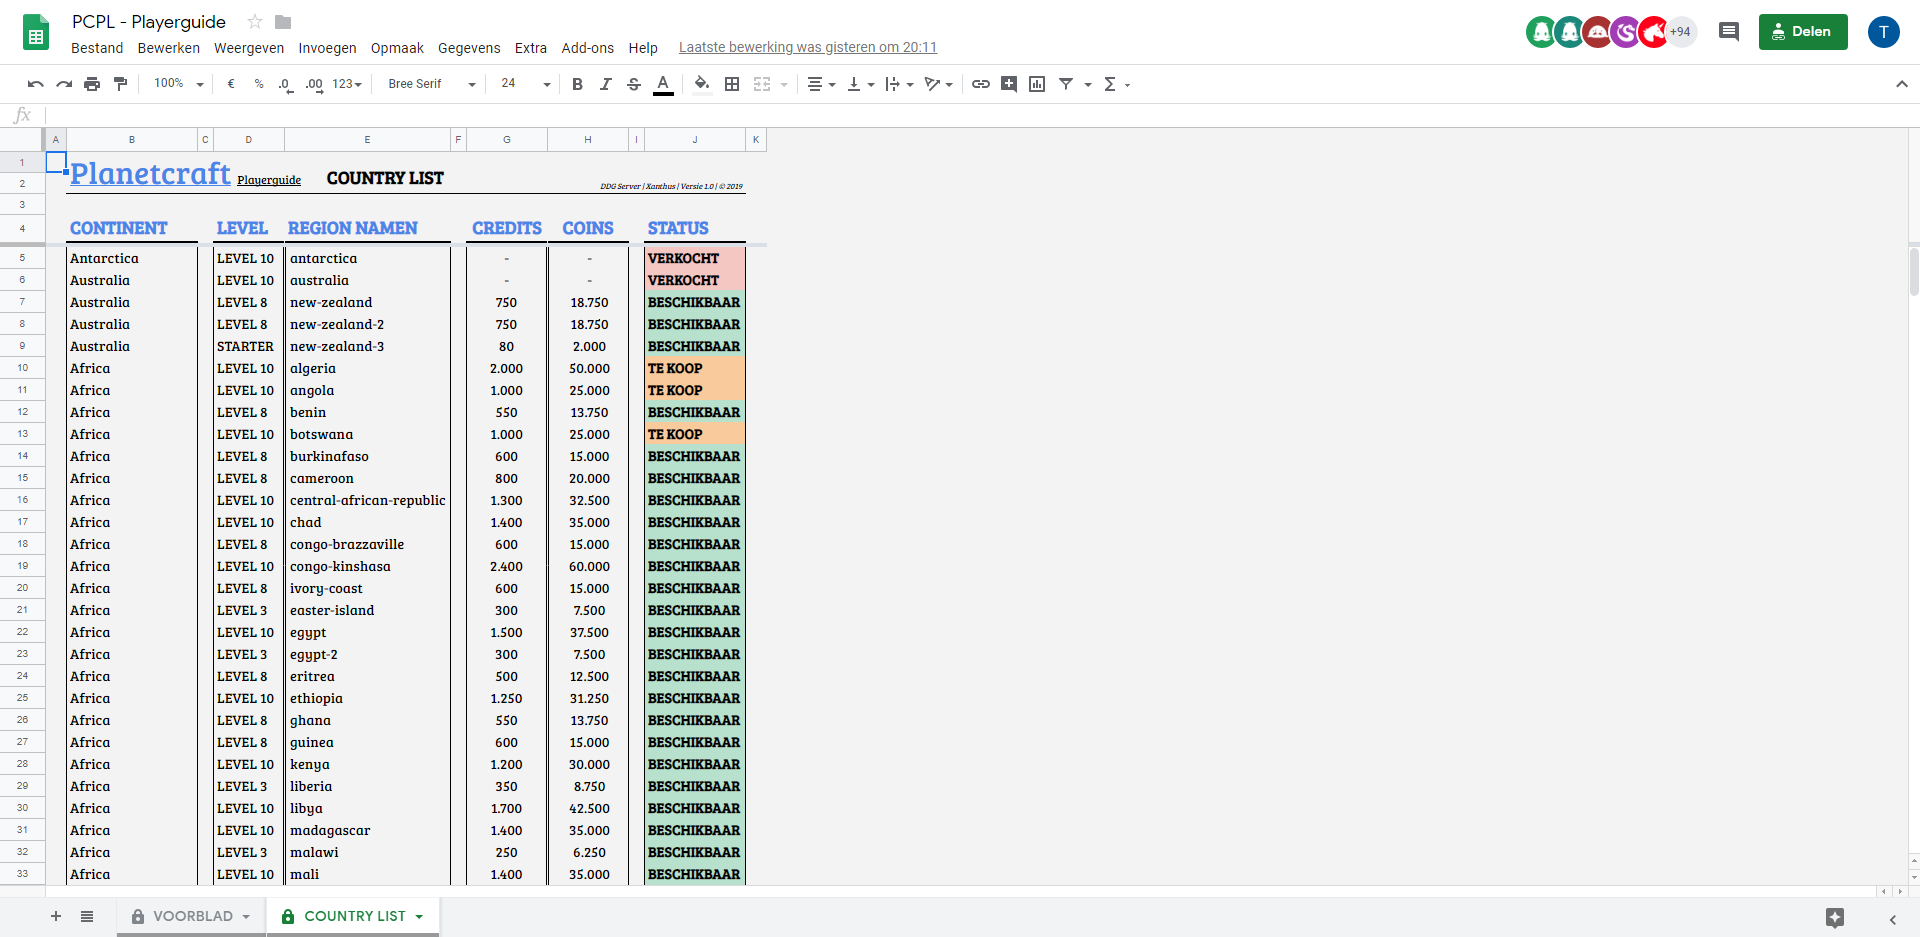This screenshot has width=1920, height=937.
Task: Open the Bree Serif font dropdown
Action: [x=431, y=84]
